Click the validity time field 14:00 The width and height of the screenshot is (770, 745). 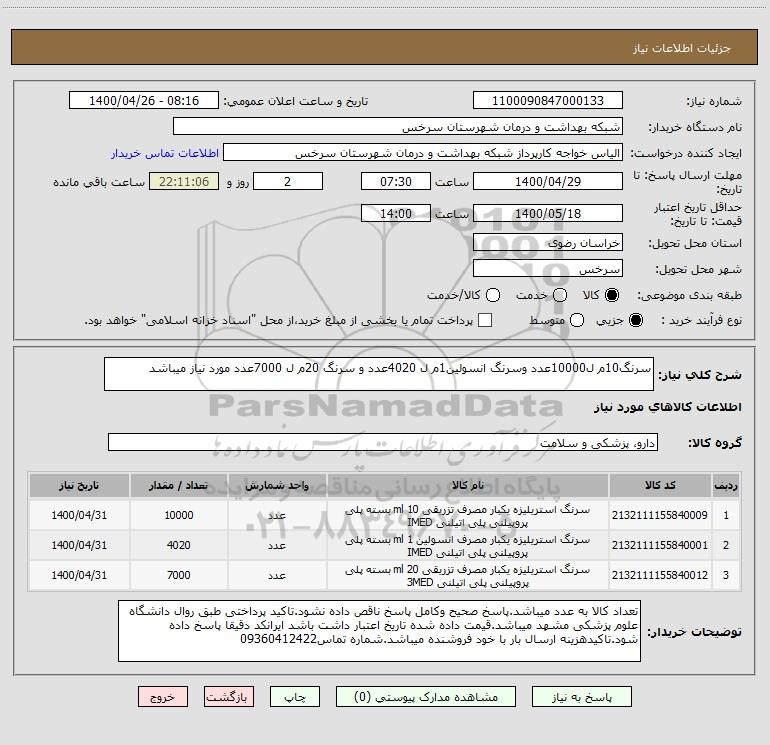(x=396, y=213)
